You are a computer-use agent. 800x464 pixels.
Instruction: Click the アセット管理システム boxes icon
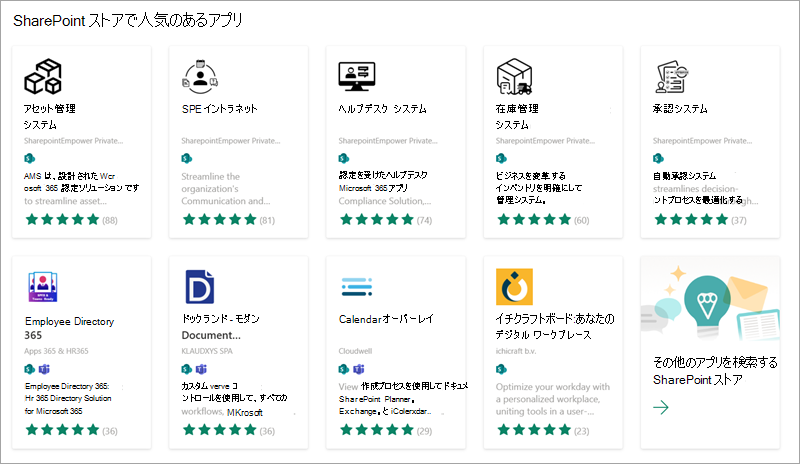click(43, 77)
